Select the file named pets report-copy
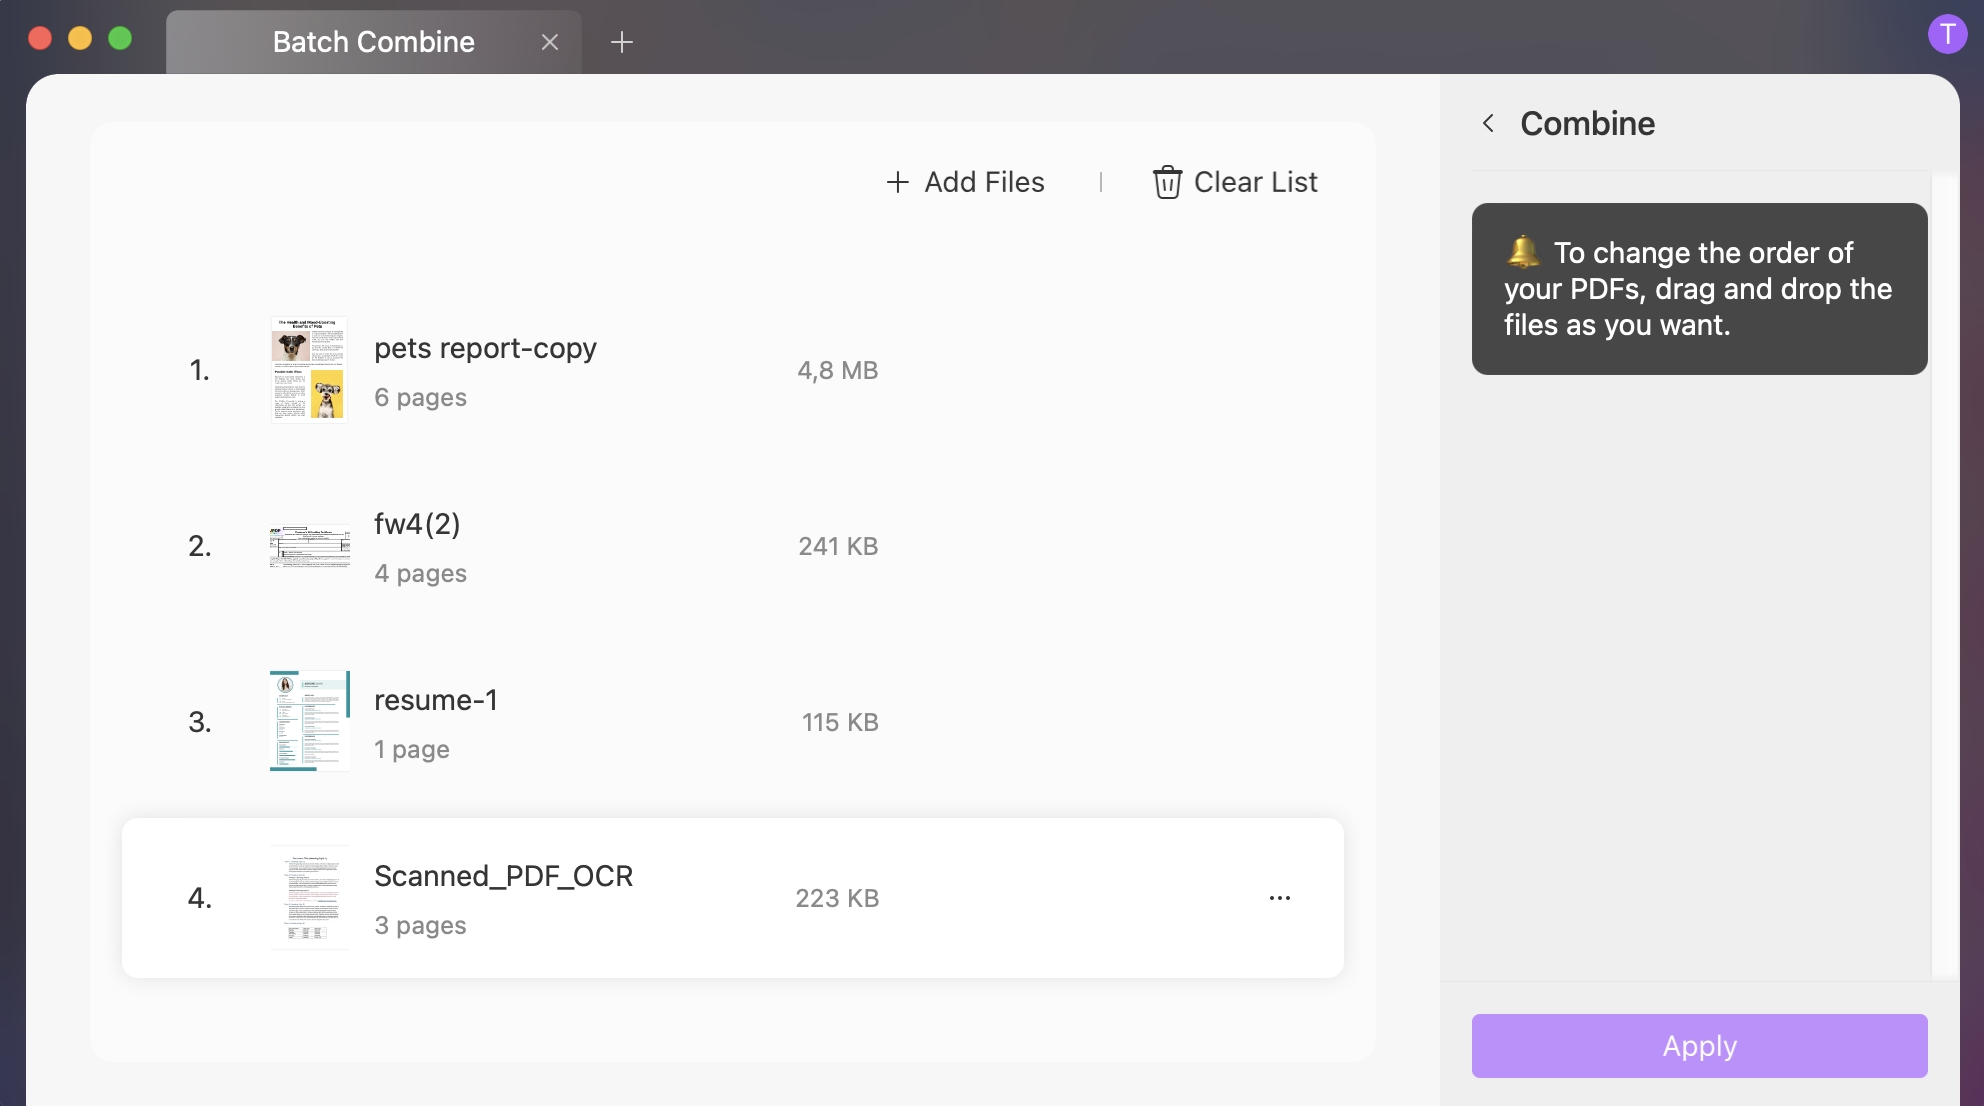1984x1106 pixels. click(484, 348)
